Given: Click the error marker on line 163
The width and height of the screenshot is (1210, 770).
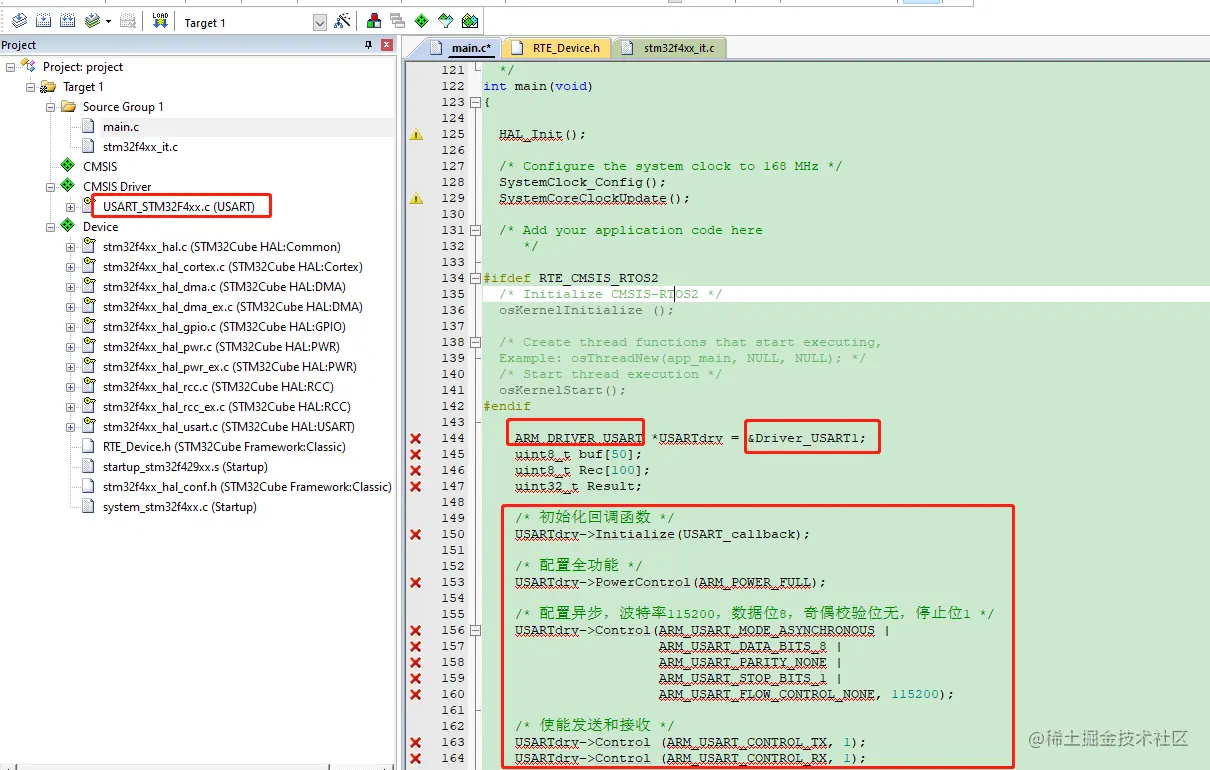Looking at the screenshot, I should (416, 742).
